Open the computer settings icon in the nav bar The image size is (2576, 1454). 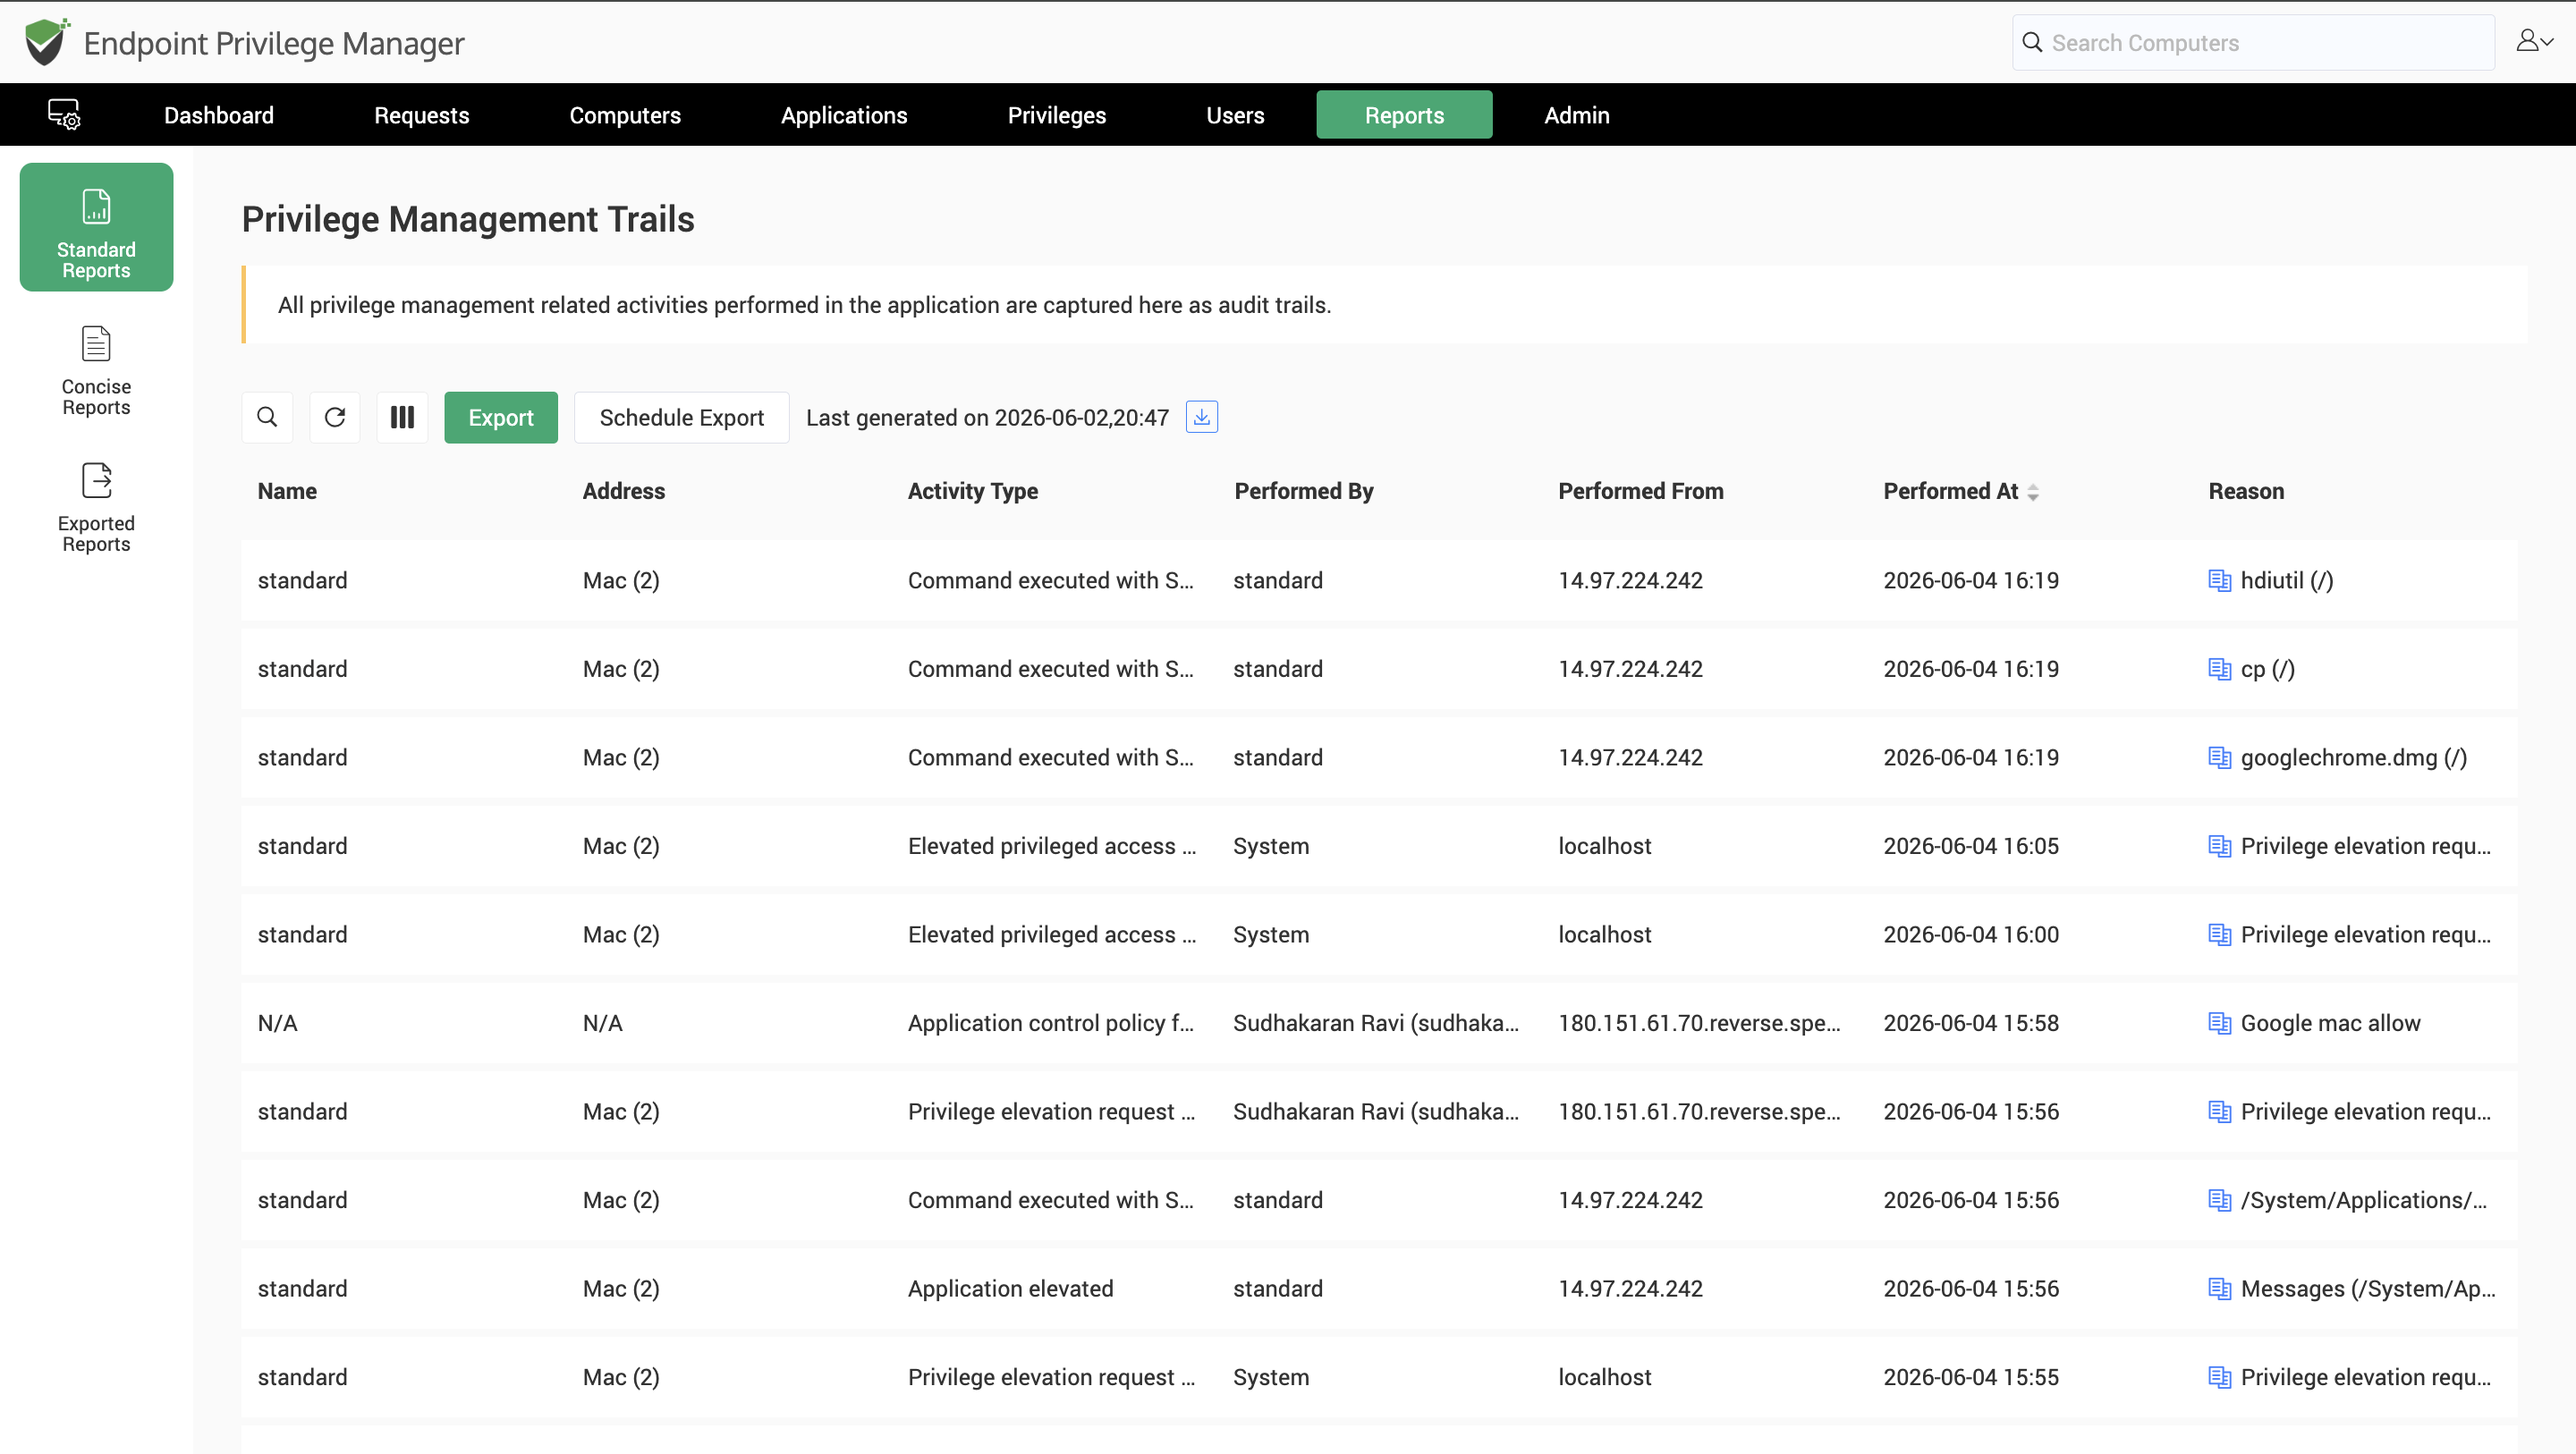[x=64, y=114]
